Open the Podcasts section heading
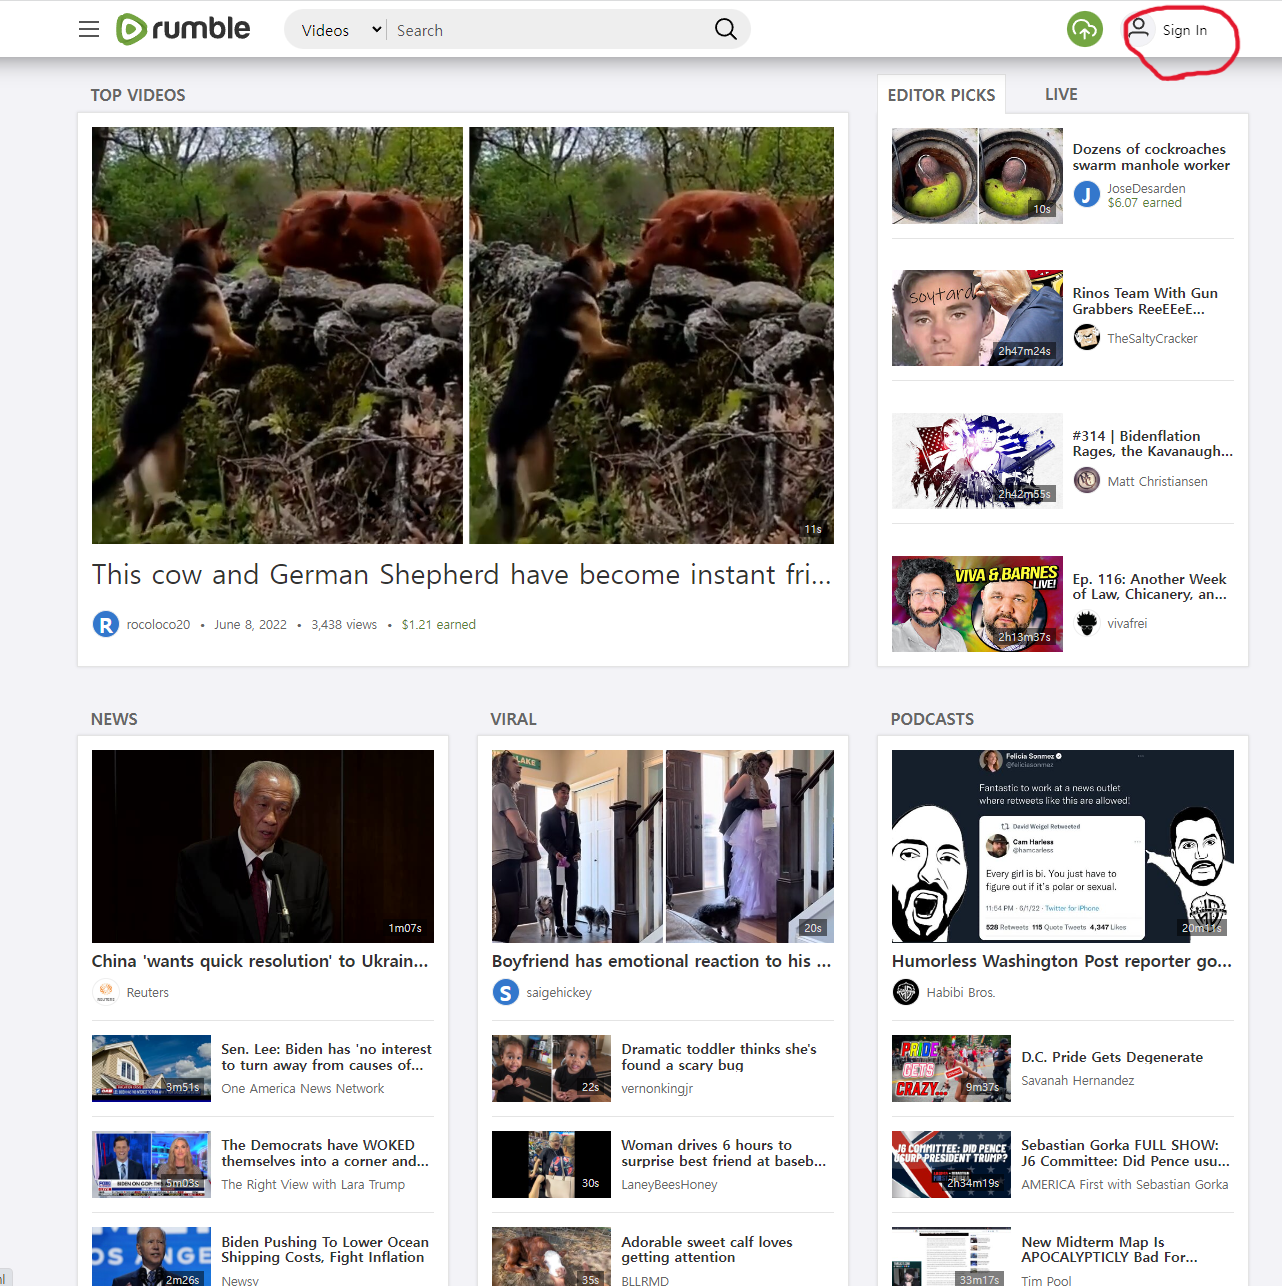 pos(932,719)
